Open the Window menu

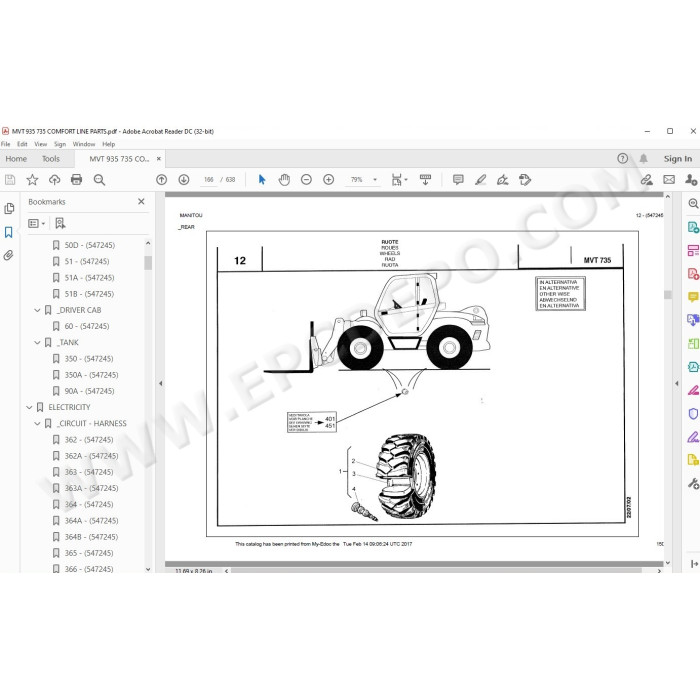[84, 144]
